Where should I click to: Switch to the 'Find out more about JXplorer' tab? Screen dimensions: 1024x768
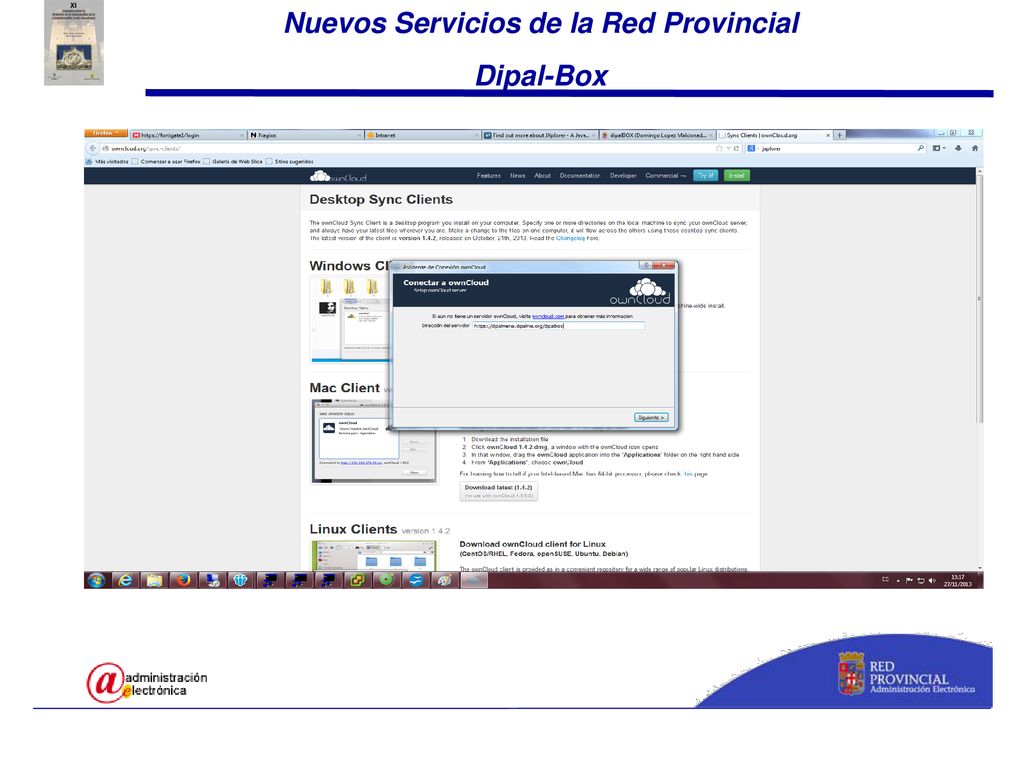(x=539, y=135)
